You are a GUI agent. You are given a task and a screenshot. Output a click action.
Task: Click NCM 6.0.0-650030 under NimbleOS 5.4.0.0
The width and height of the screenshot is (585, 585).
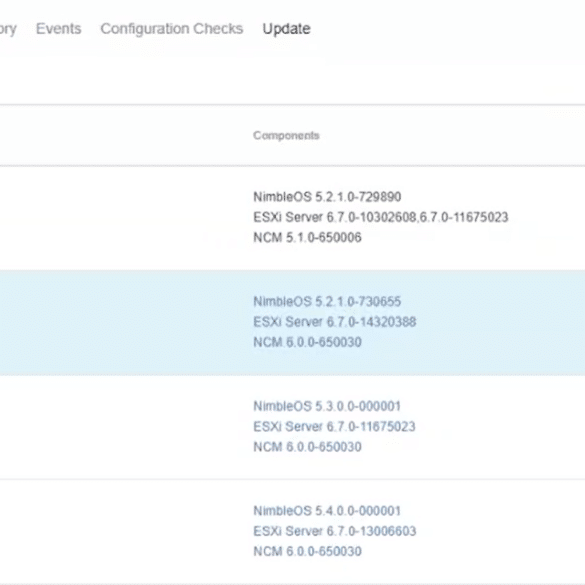pyautogui.click(x=307, y=551)
